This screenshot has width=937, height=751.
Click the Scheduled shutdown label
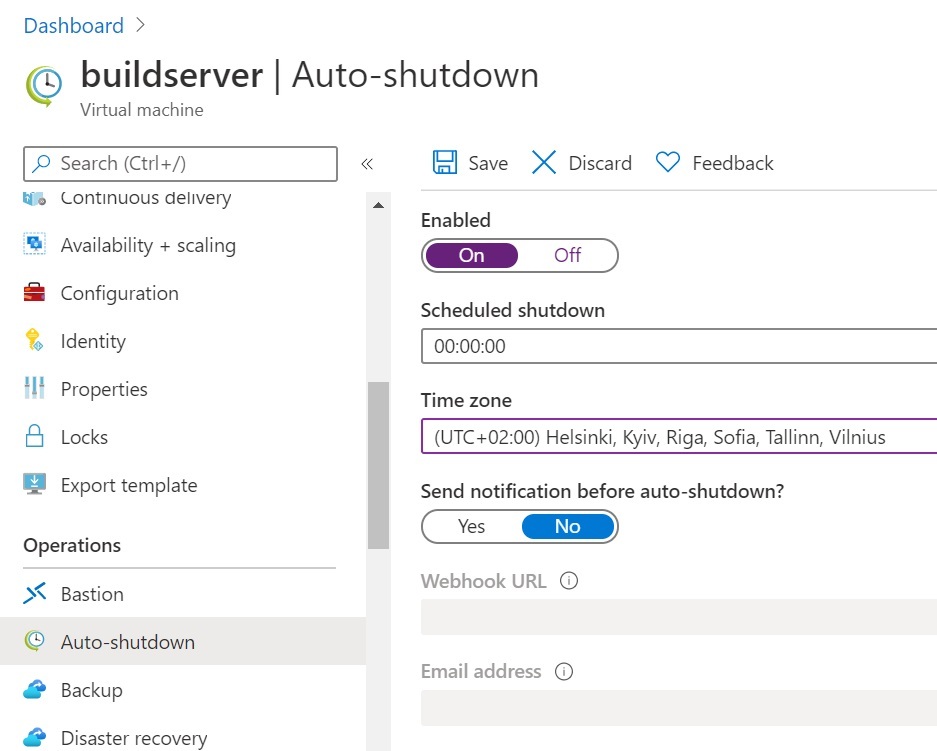point(513,310)
